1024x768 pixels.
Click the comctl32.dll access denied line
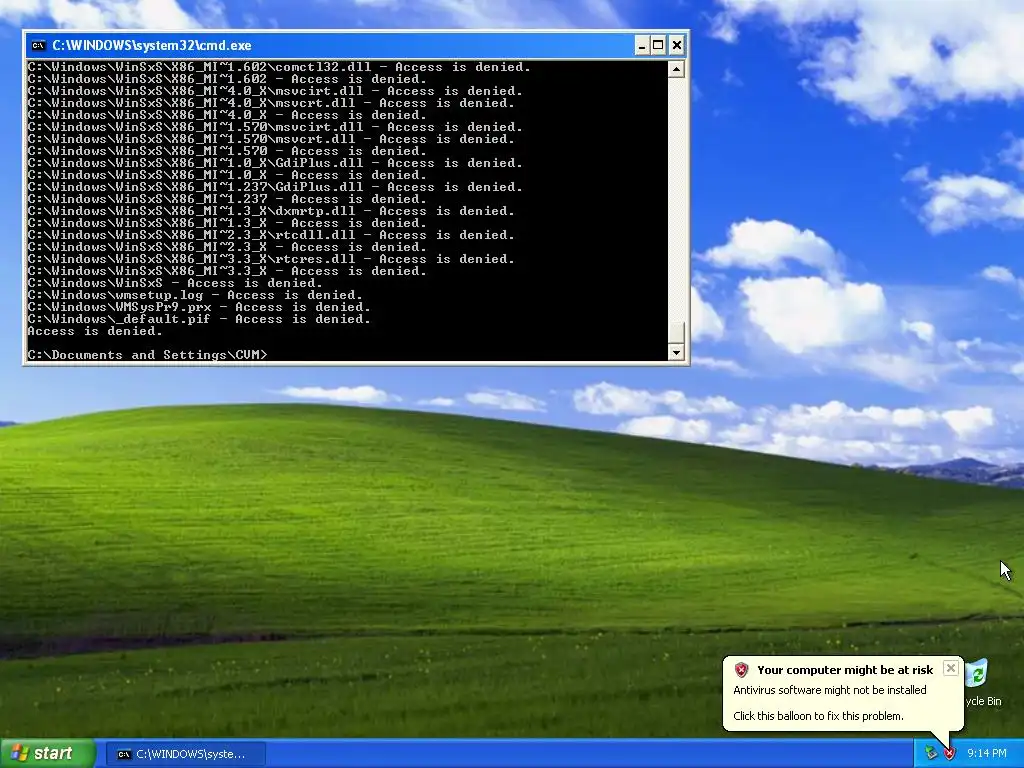pyautogui.click(x=279, y=67)
